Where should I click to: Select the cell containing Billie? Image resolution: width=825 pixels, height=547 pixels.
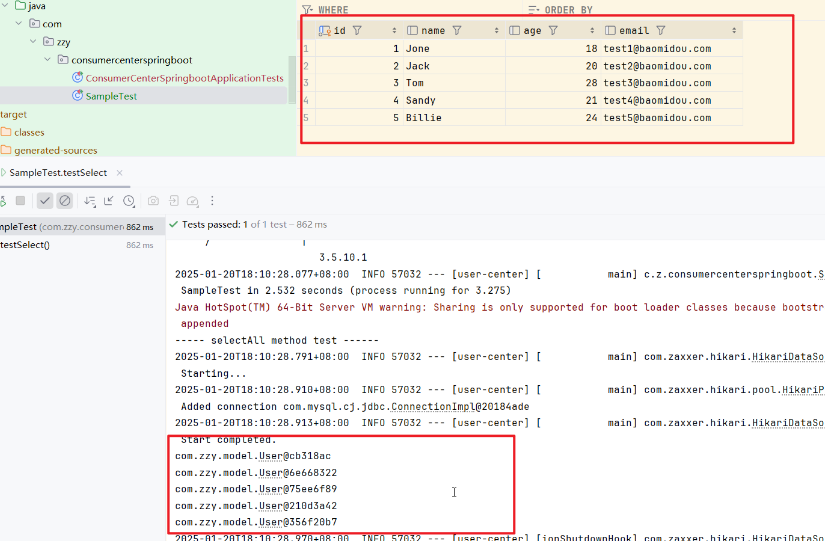(455, 117)
